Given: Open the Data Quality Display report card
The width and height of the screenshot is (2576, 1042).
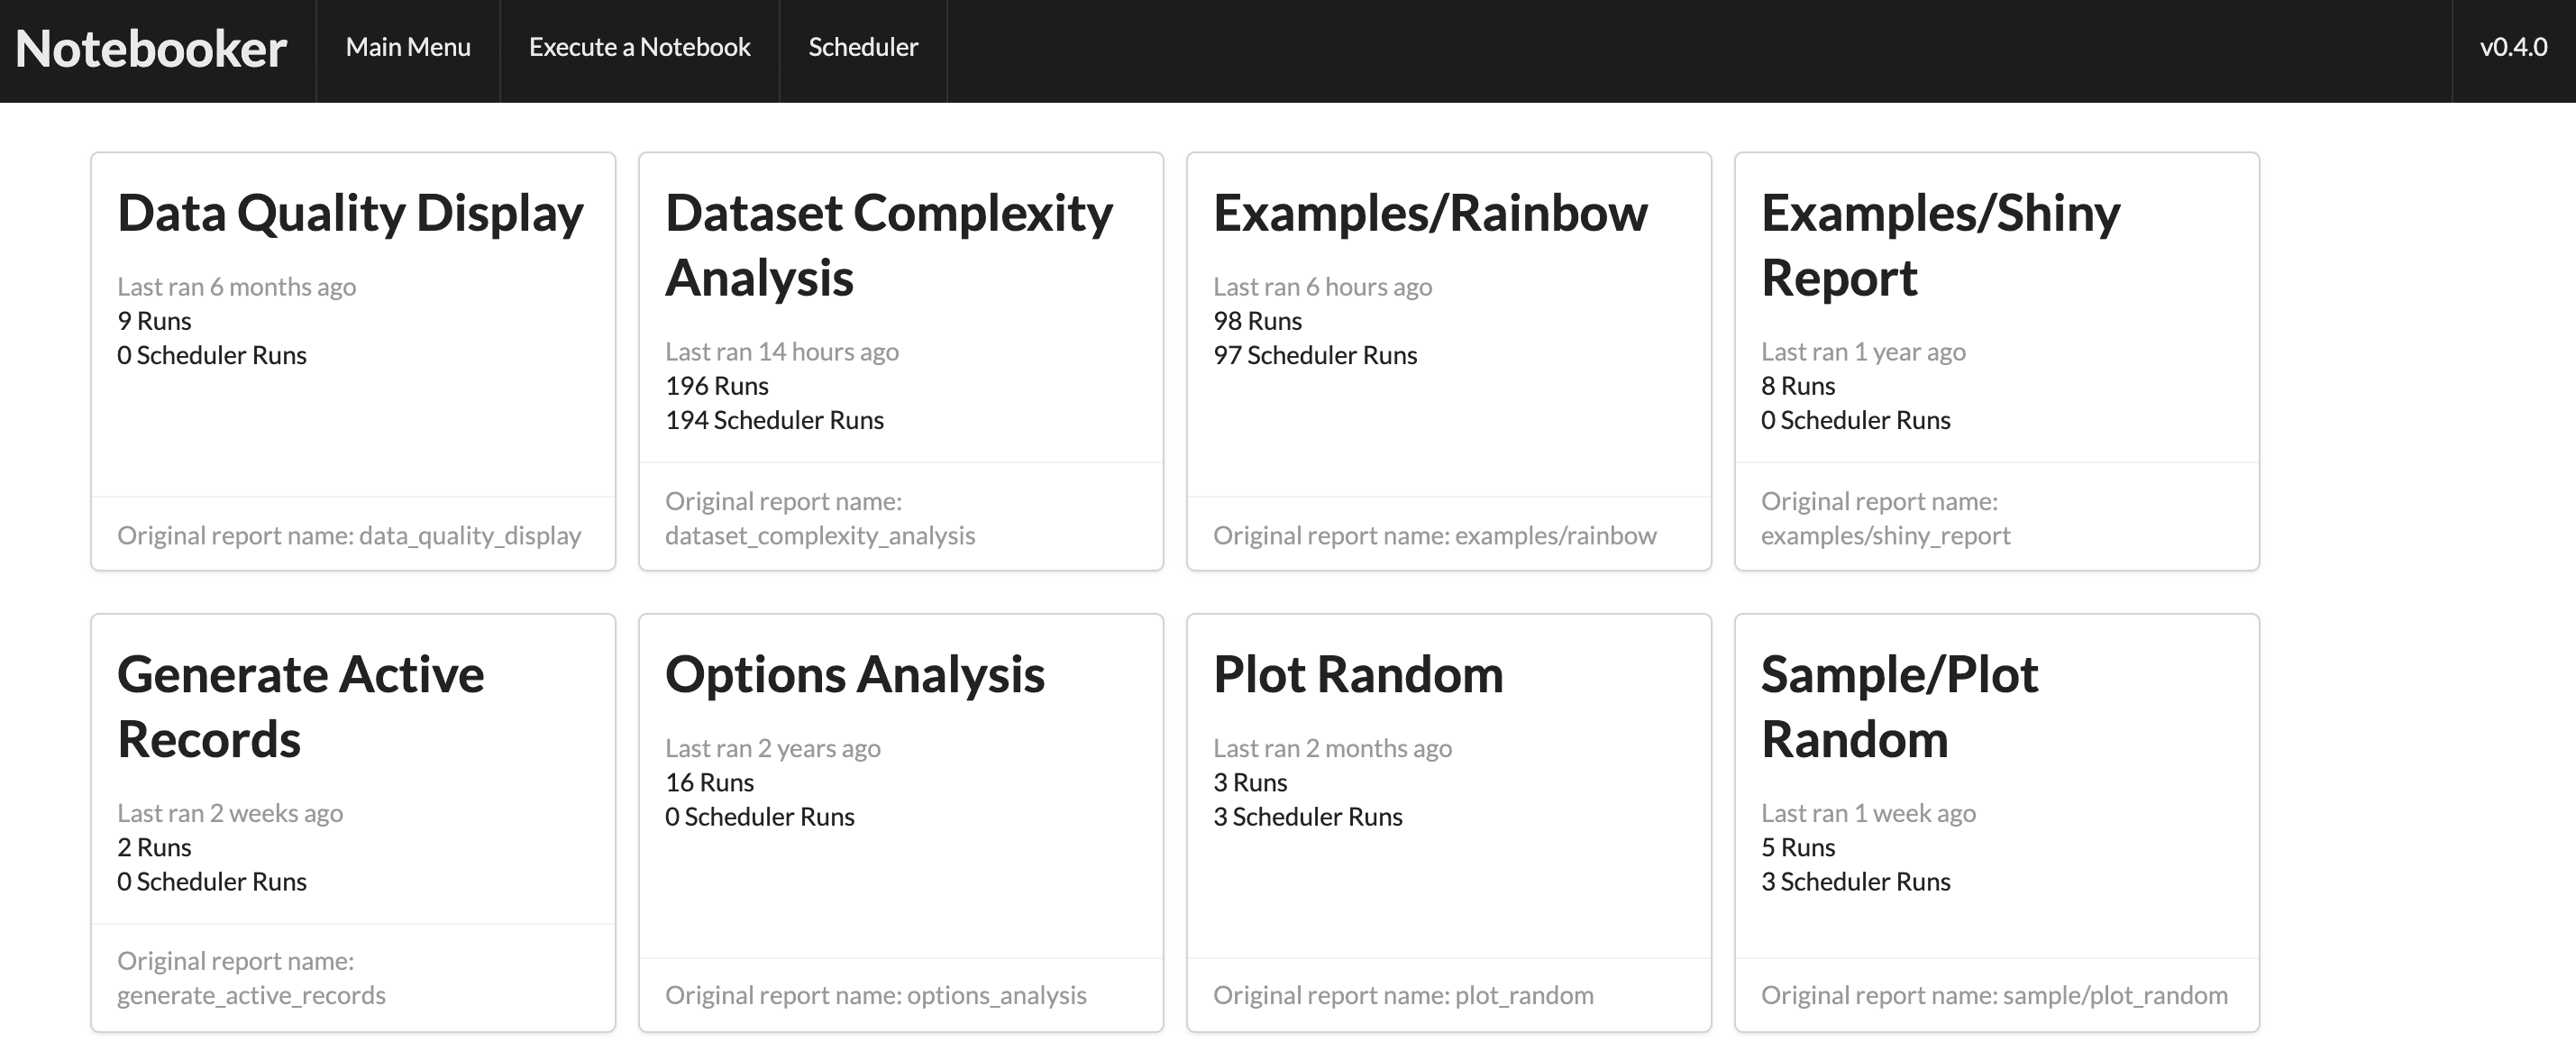Looking at the screenshot, I should coord(351,213).
